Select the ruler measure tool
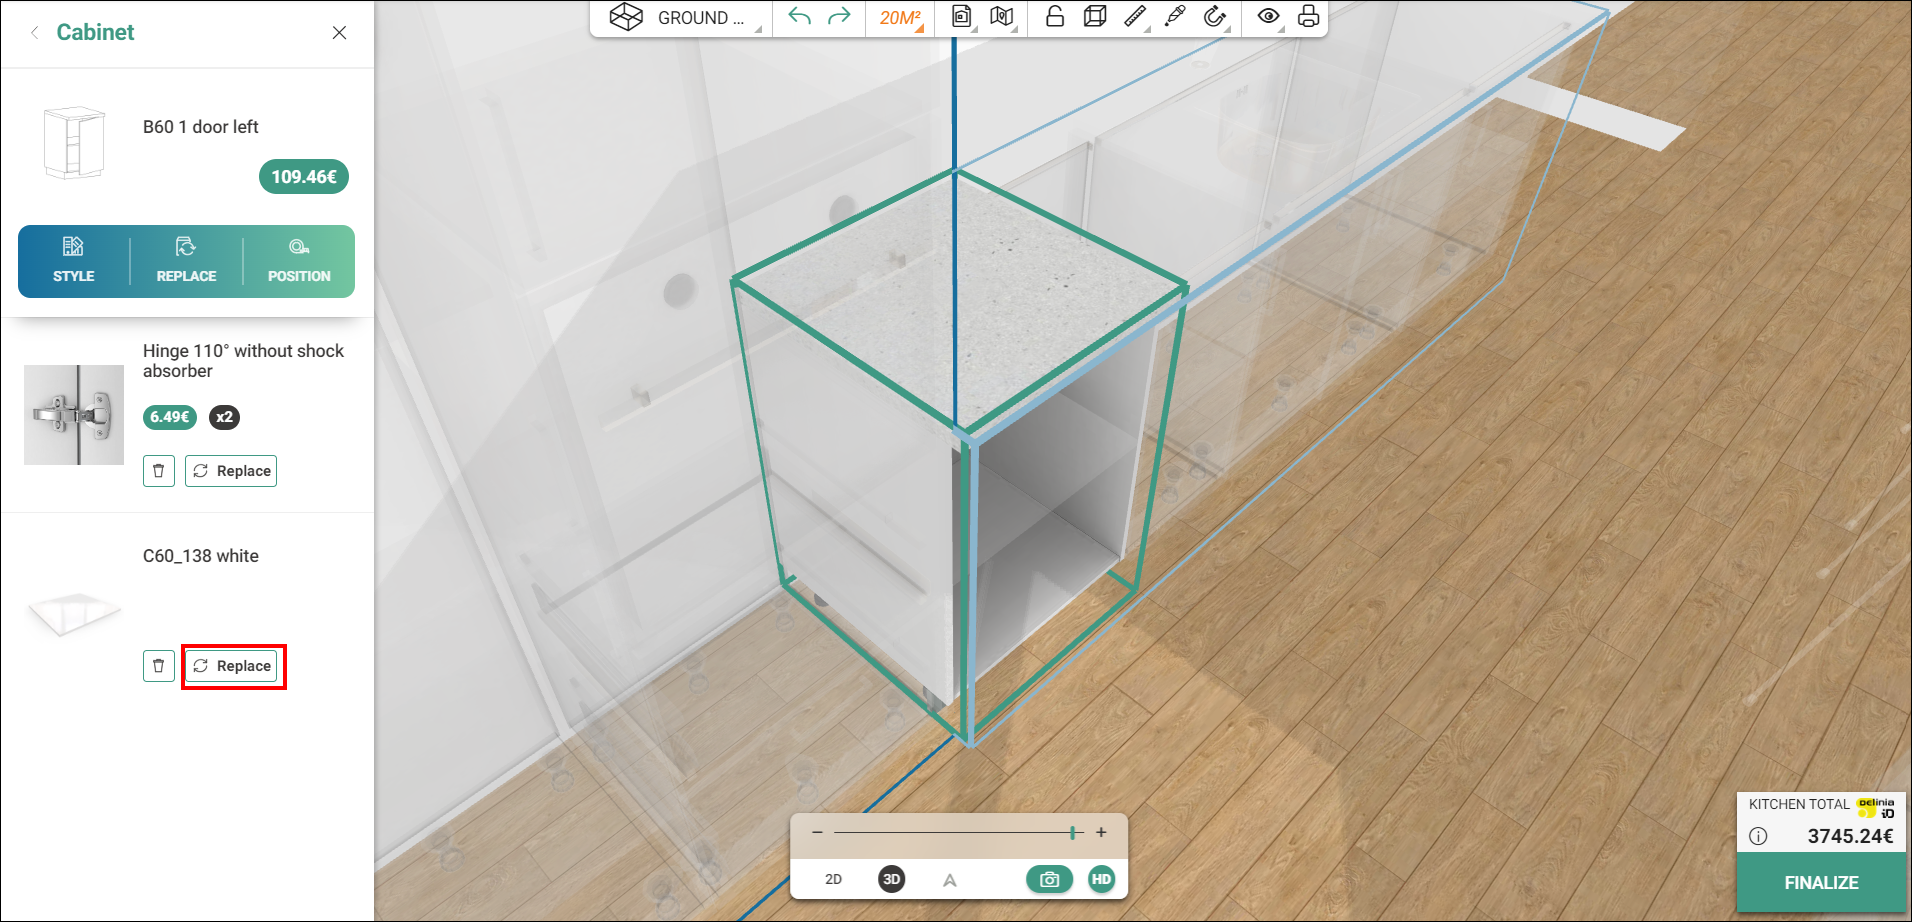Viewport: 1912px width, 922px height. click(1135, 16)
